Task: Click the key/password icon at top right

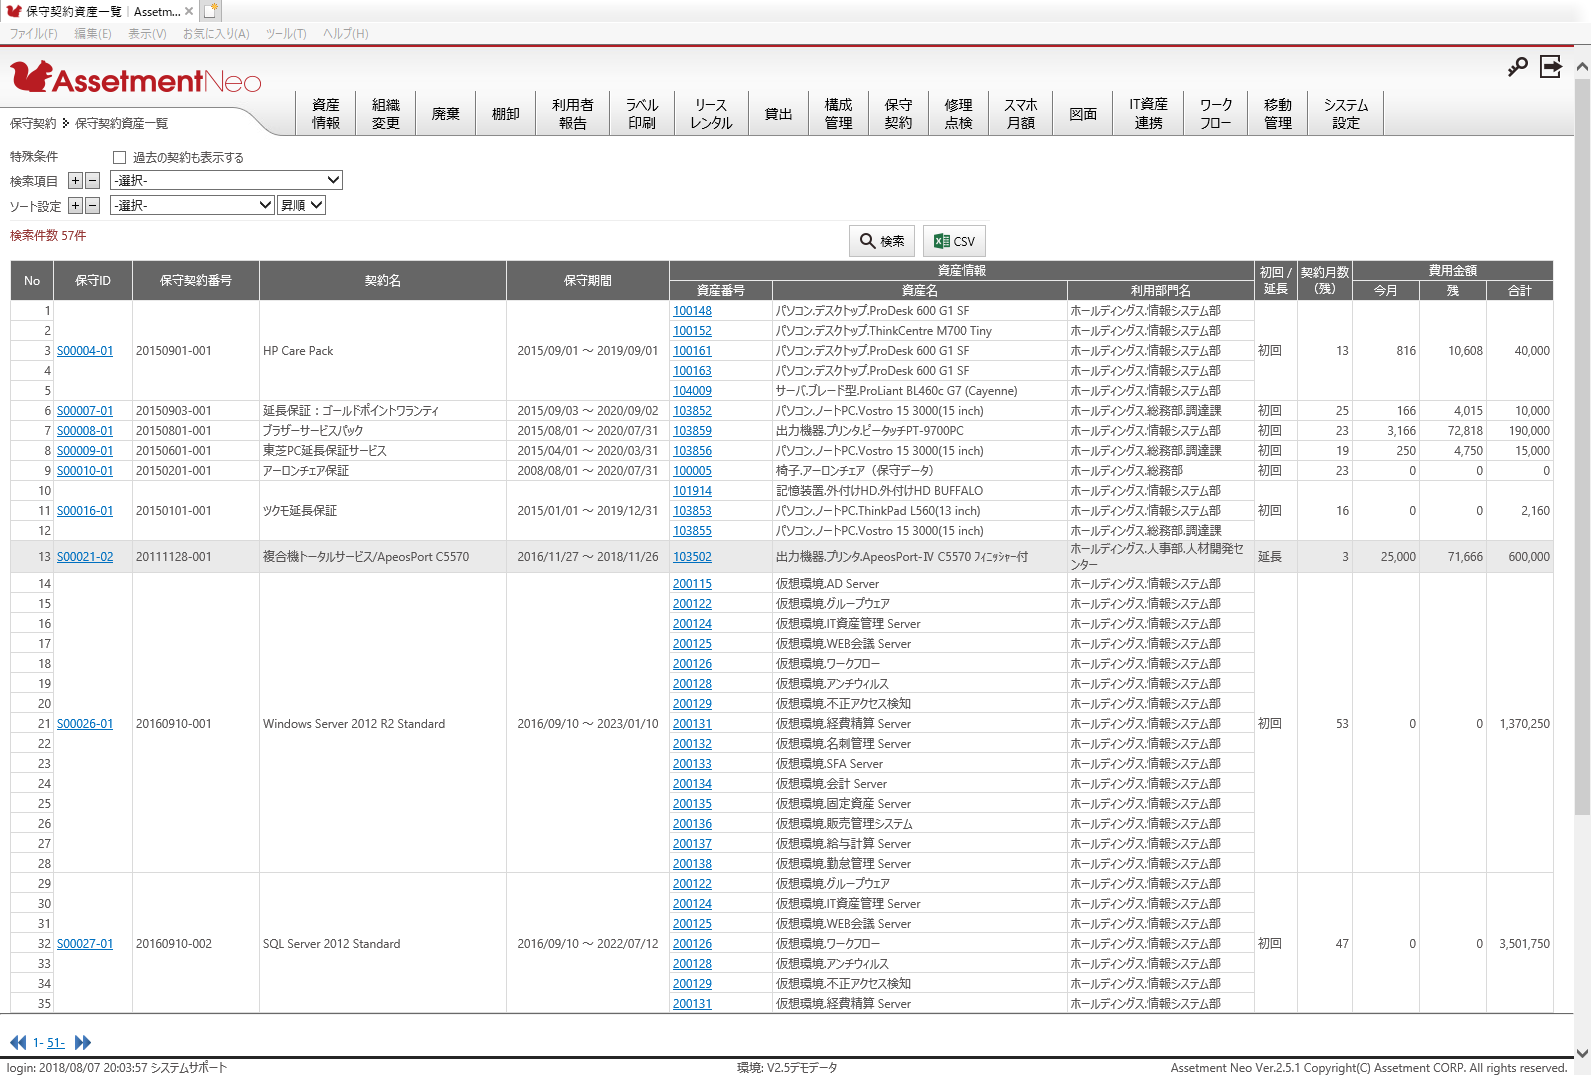Action: pos(1517,67)
